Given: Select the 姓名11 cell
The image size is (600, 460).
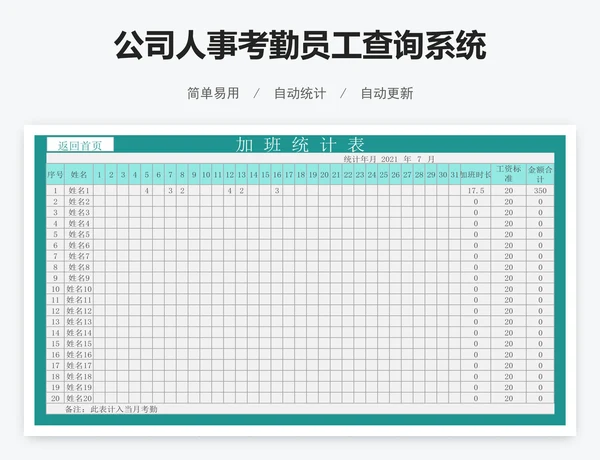Looking at the screenshot, I should 79,300.
